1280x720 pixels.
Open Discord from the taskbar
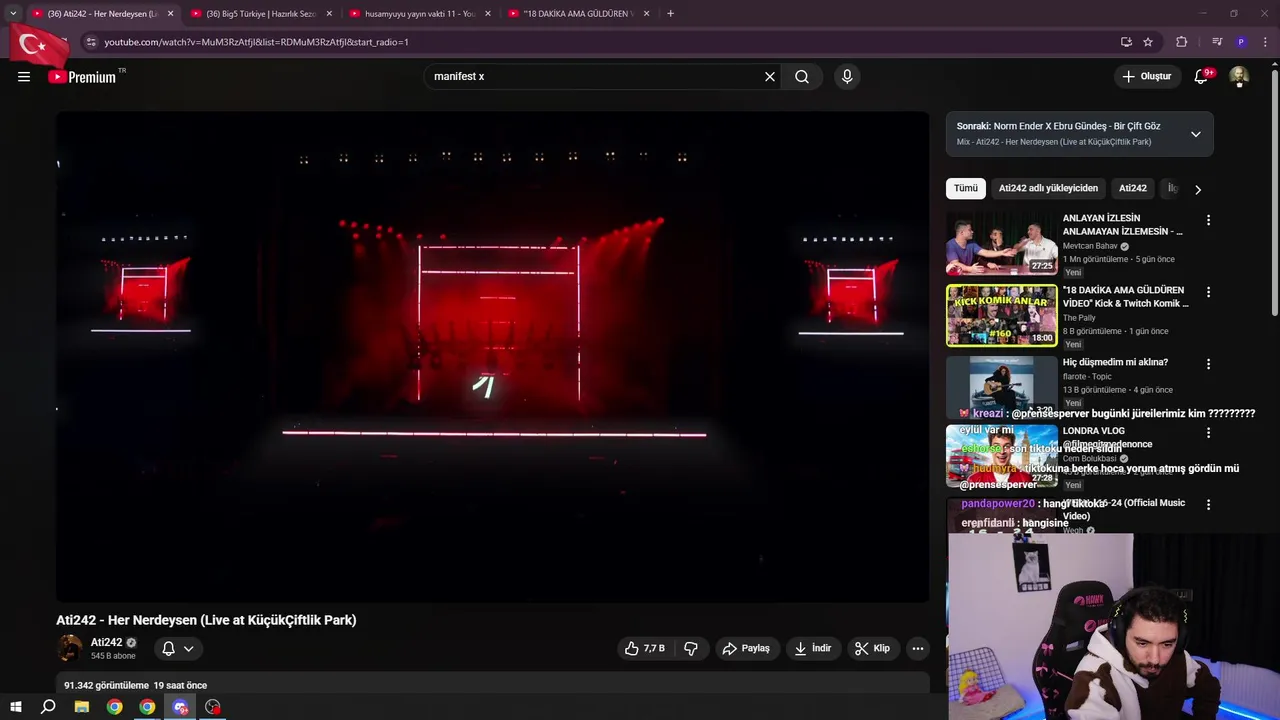[x=180, y=707]
